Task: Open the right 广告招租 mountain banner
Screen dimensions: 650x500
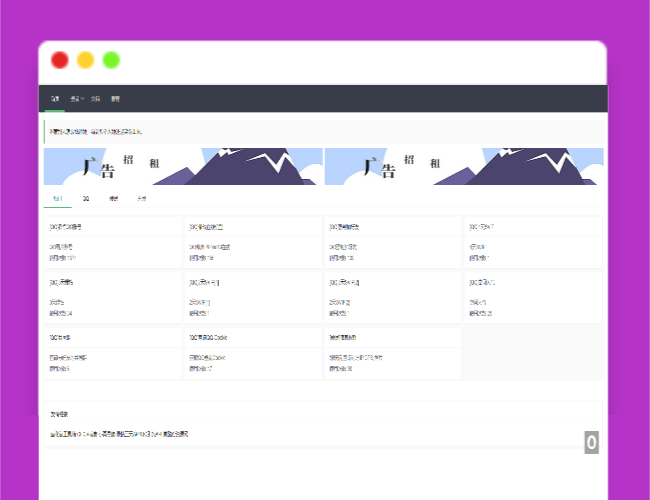Action: pyautogui.click(x=463, y=167)
